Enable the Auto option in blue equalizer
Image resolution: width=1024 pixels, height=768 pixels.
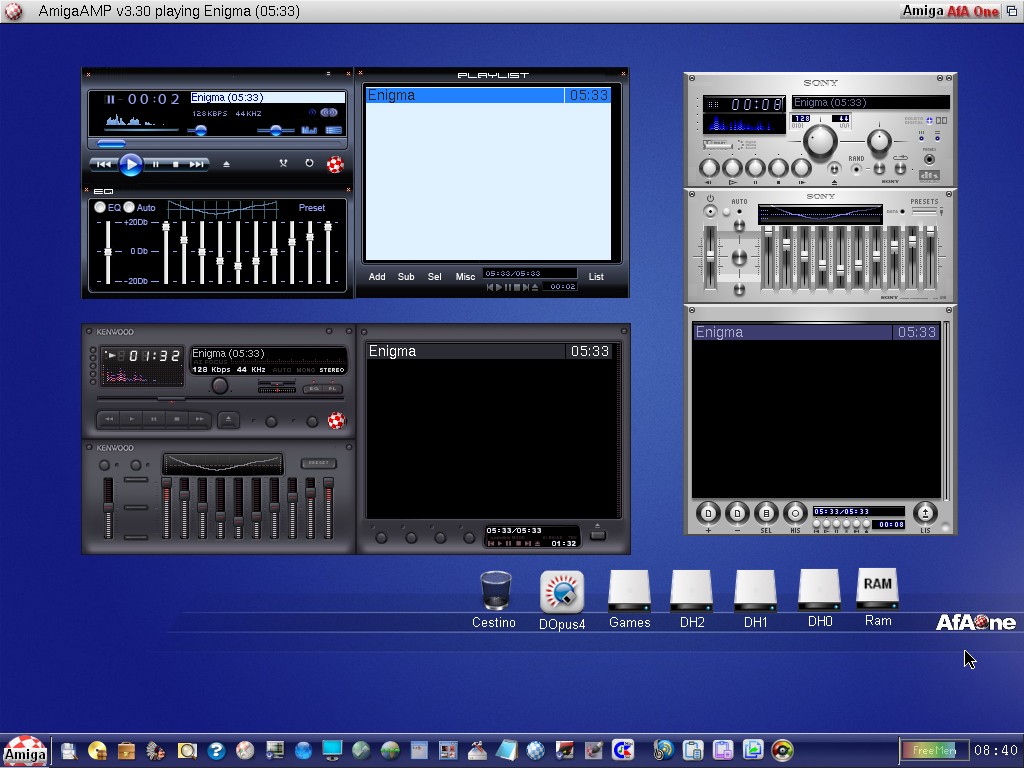click(129, 207)
